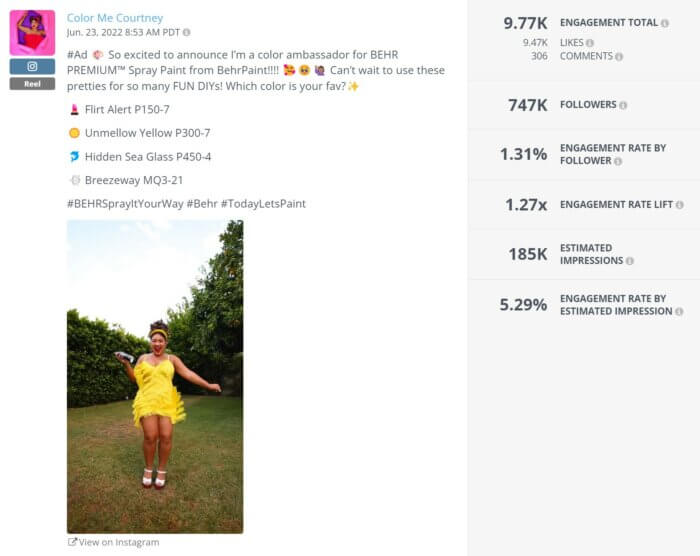
Task: Show the Followers info tooltip icon
Action: coord(623,105)
